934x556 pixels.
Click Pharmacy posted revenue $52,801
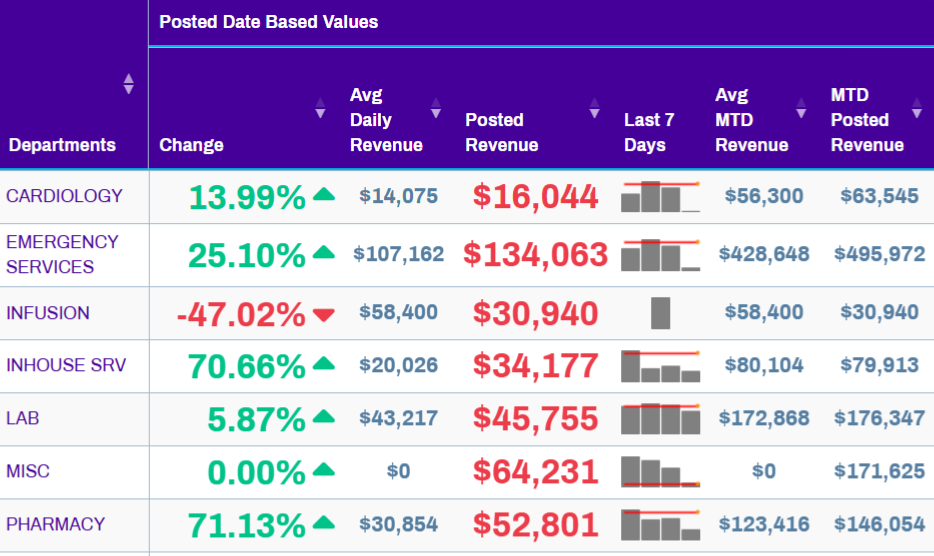pyautogui.click(x=535, y=524)
